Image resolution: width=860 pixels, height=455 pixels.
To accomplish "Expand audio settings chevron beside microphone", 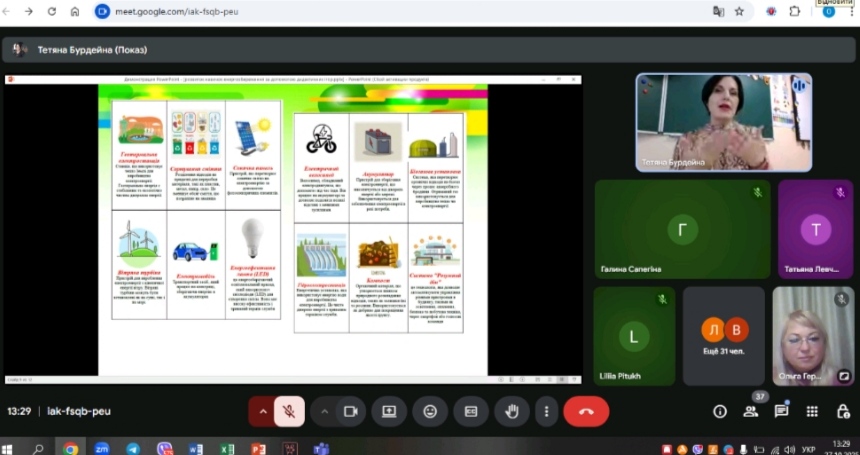I will 264,411.
